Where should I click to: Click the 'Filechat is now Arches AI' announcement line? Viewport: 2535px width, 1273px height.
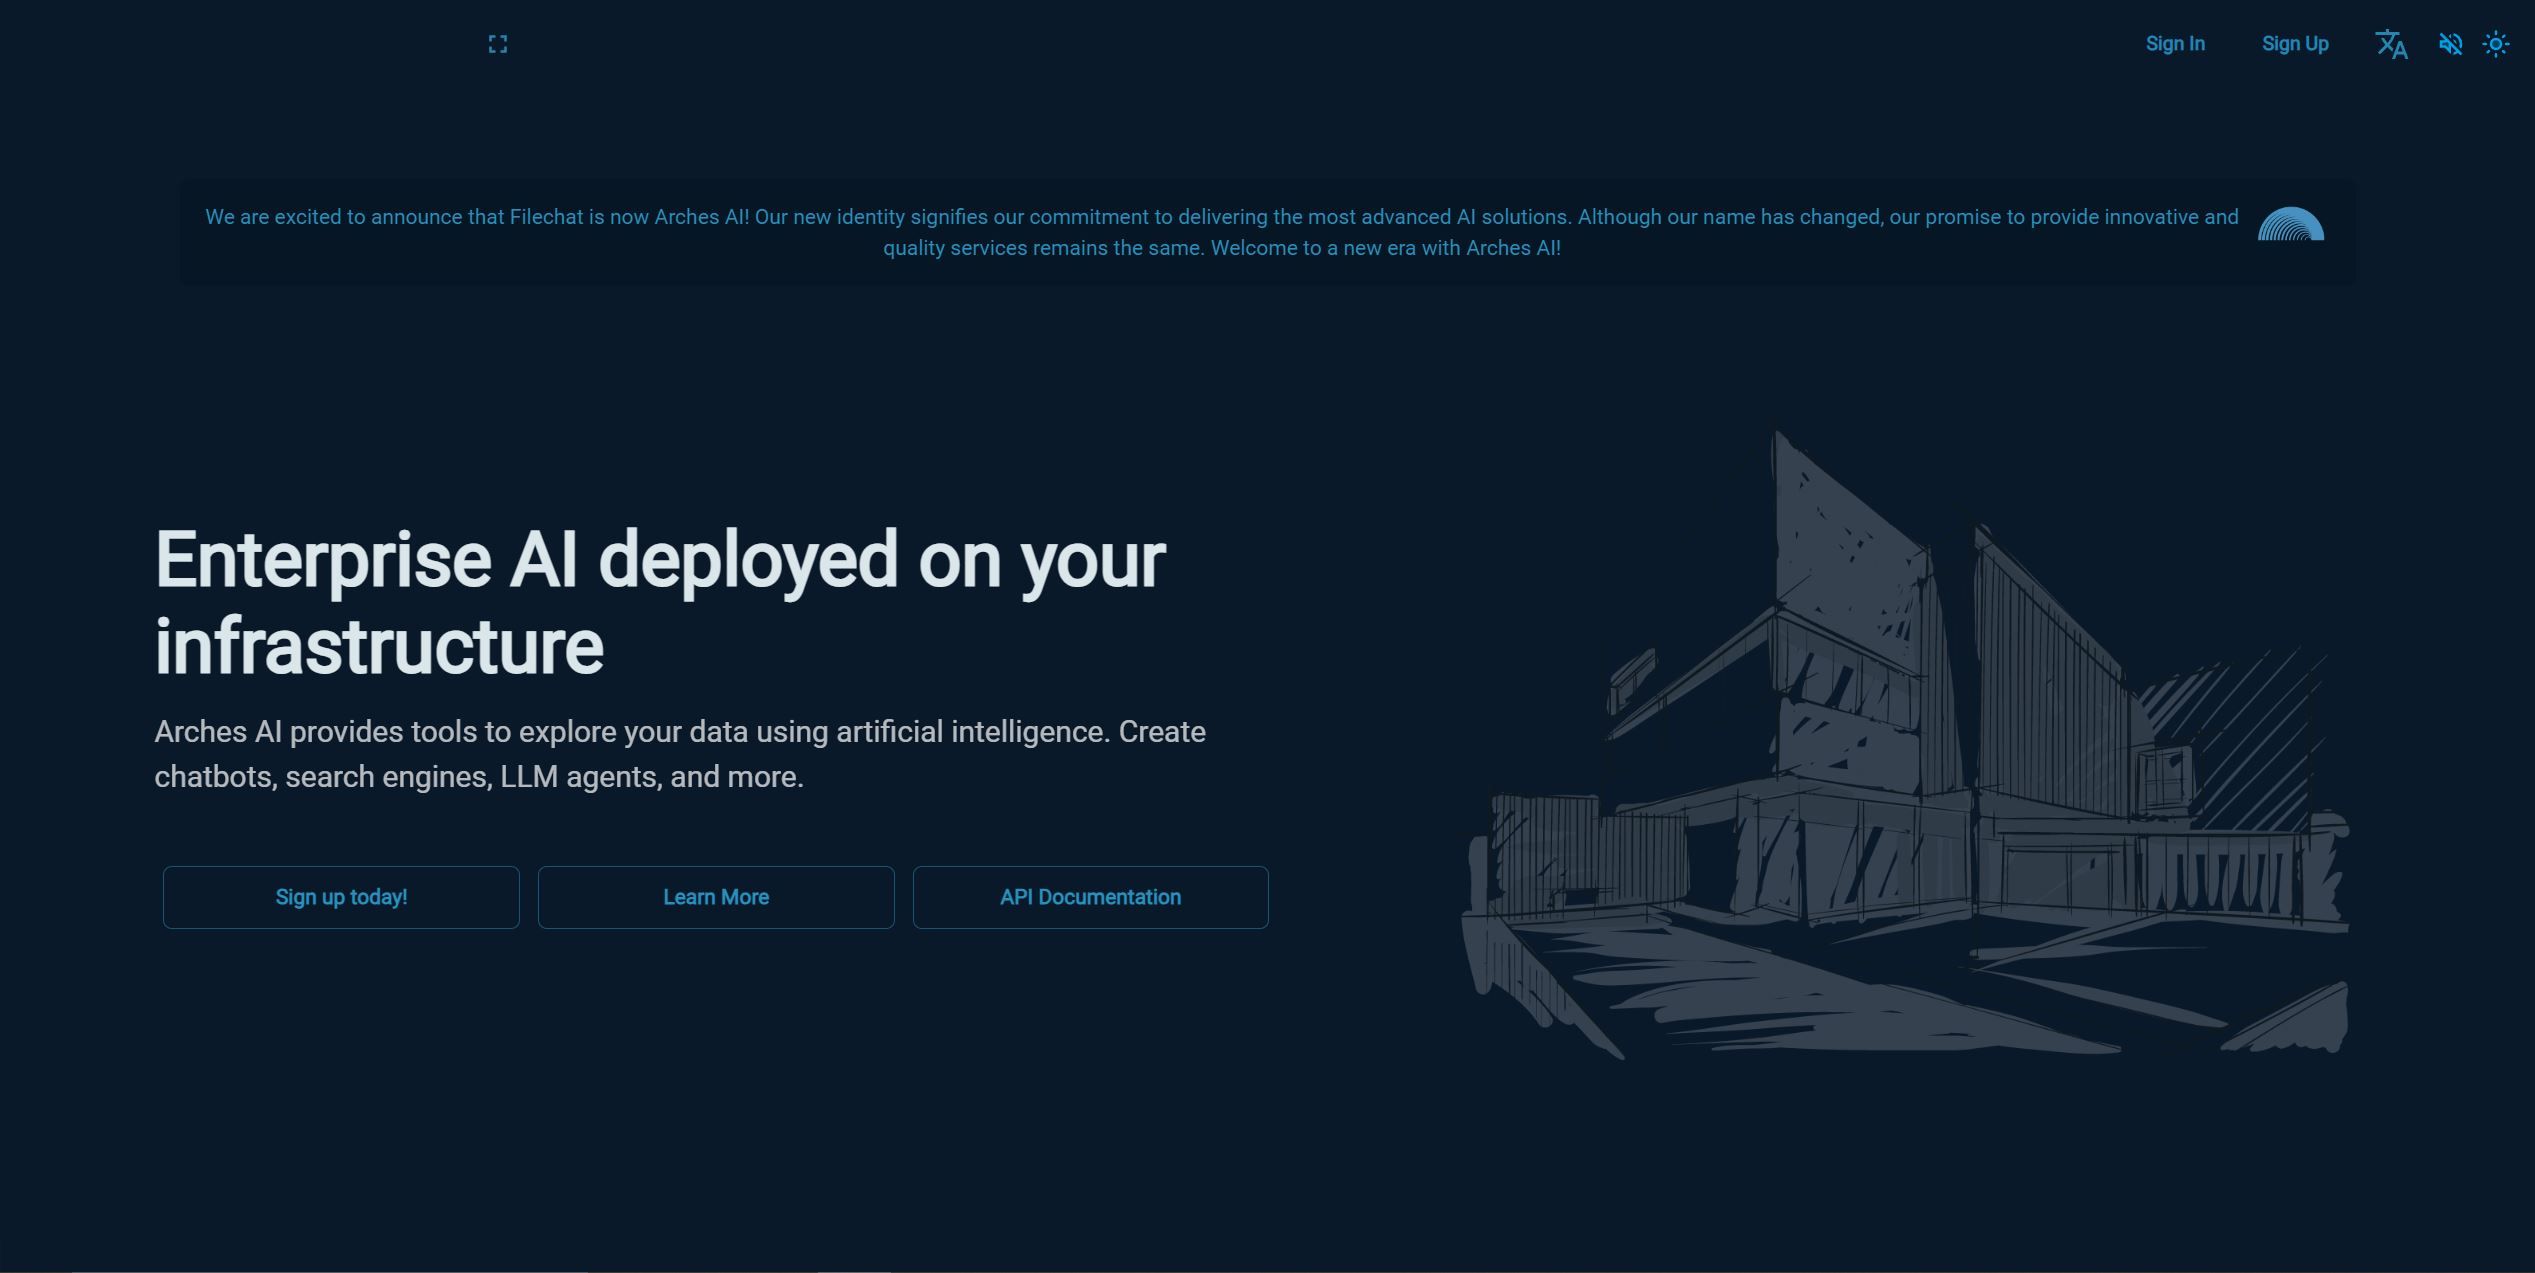click(1222, 217)
